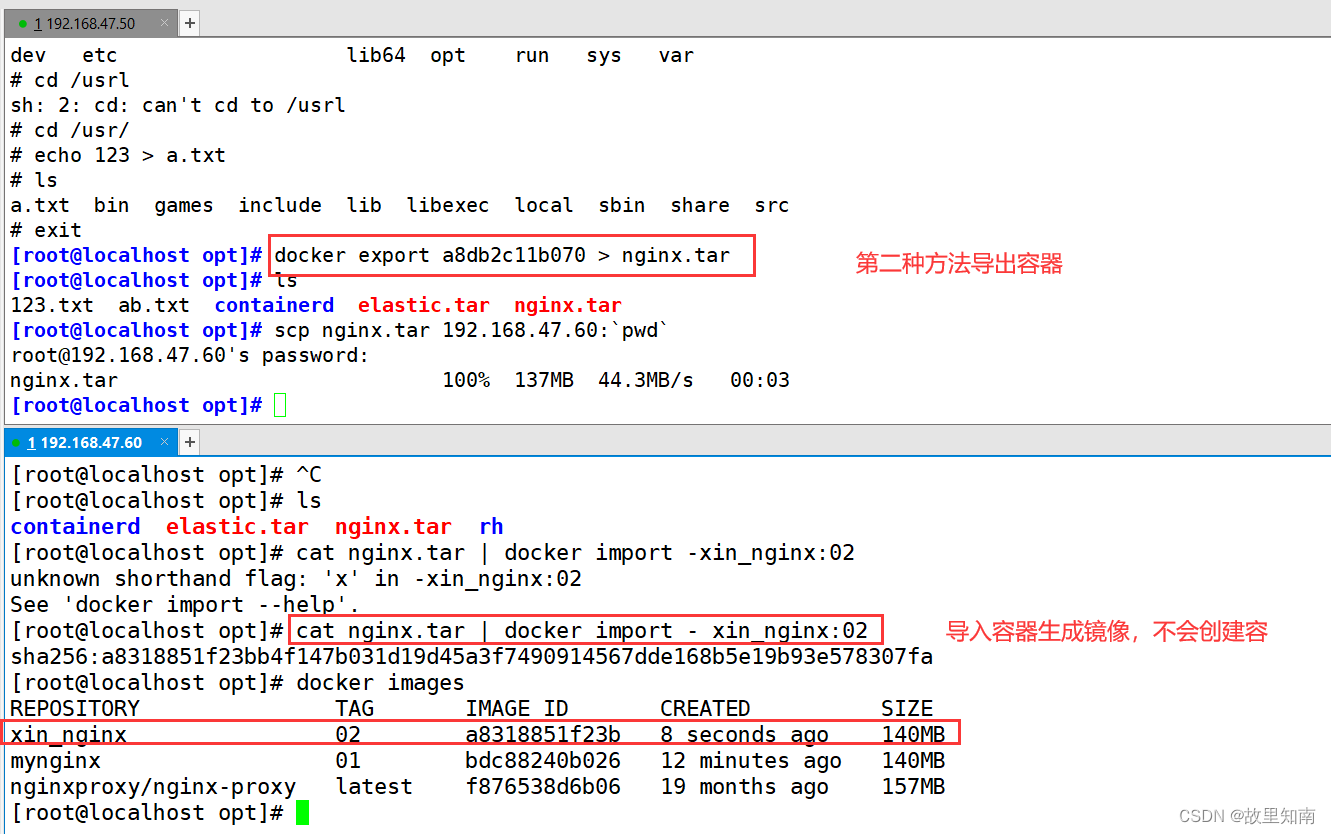Image resolution: width=1331 pixels, height=834 pixels.
Task: Click image ID "a8318851f23b" in the table
Action: [x=543, y=734]
